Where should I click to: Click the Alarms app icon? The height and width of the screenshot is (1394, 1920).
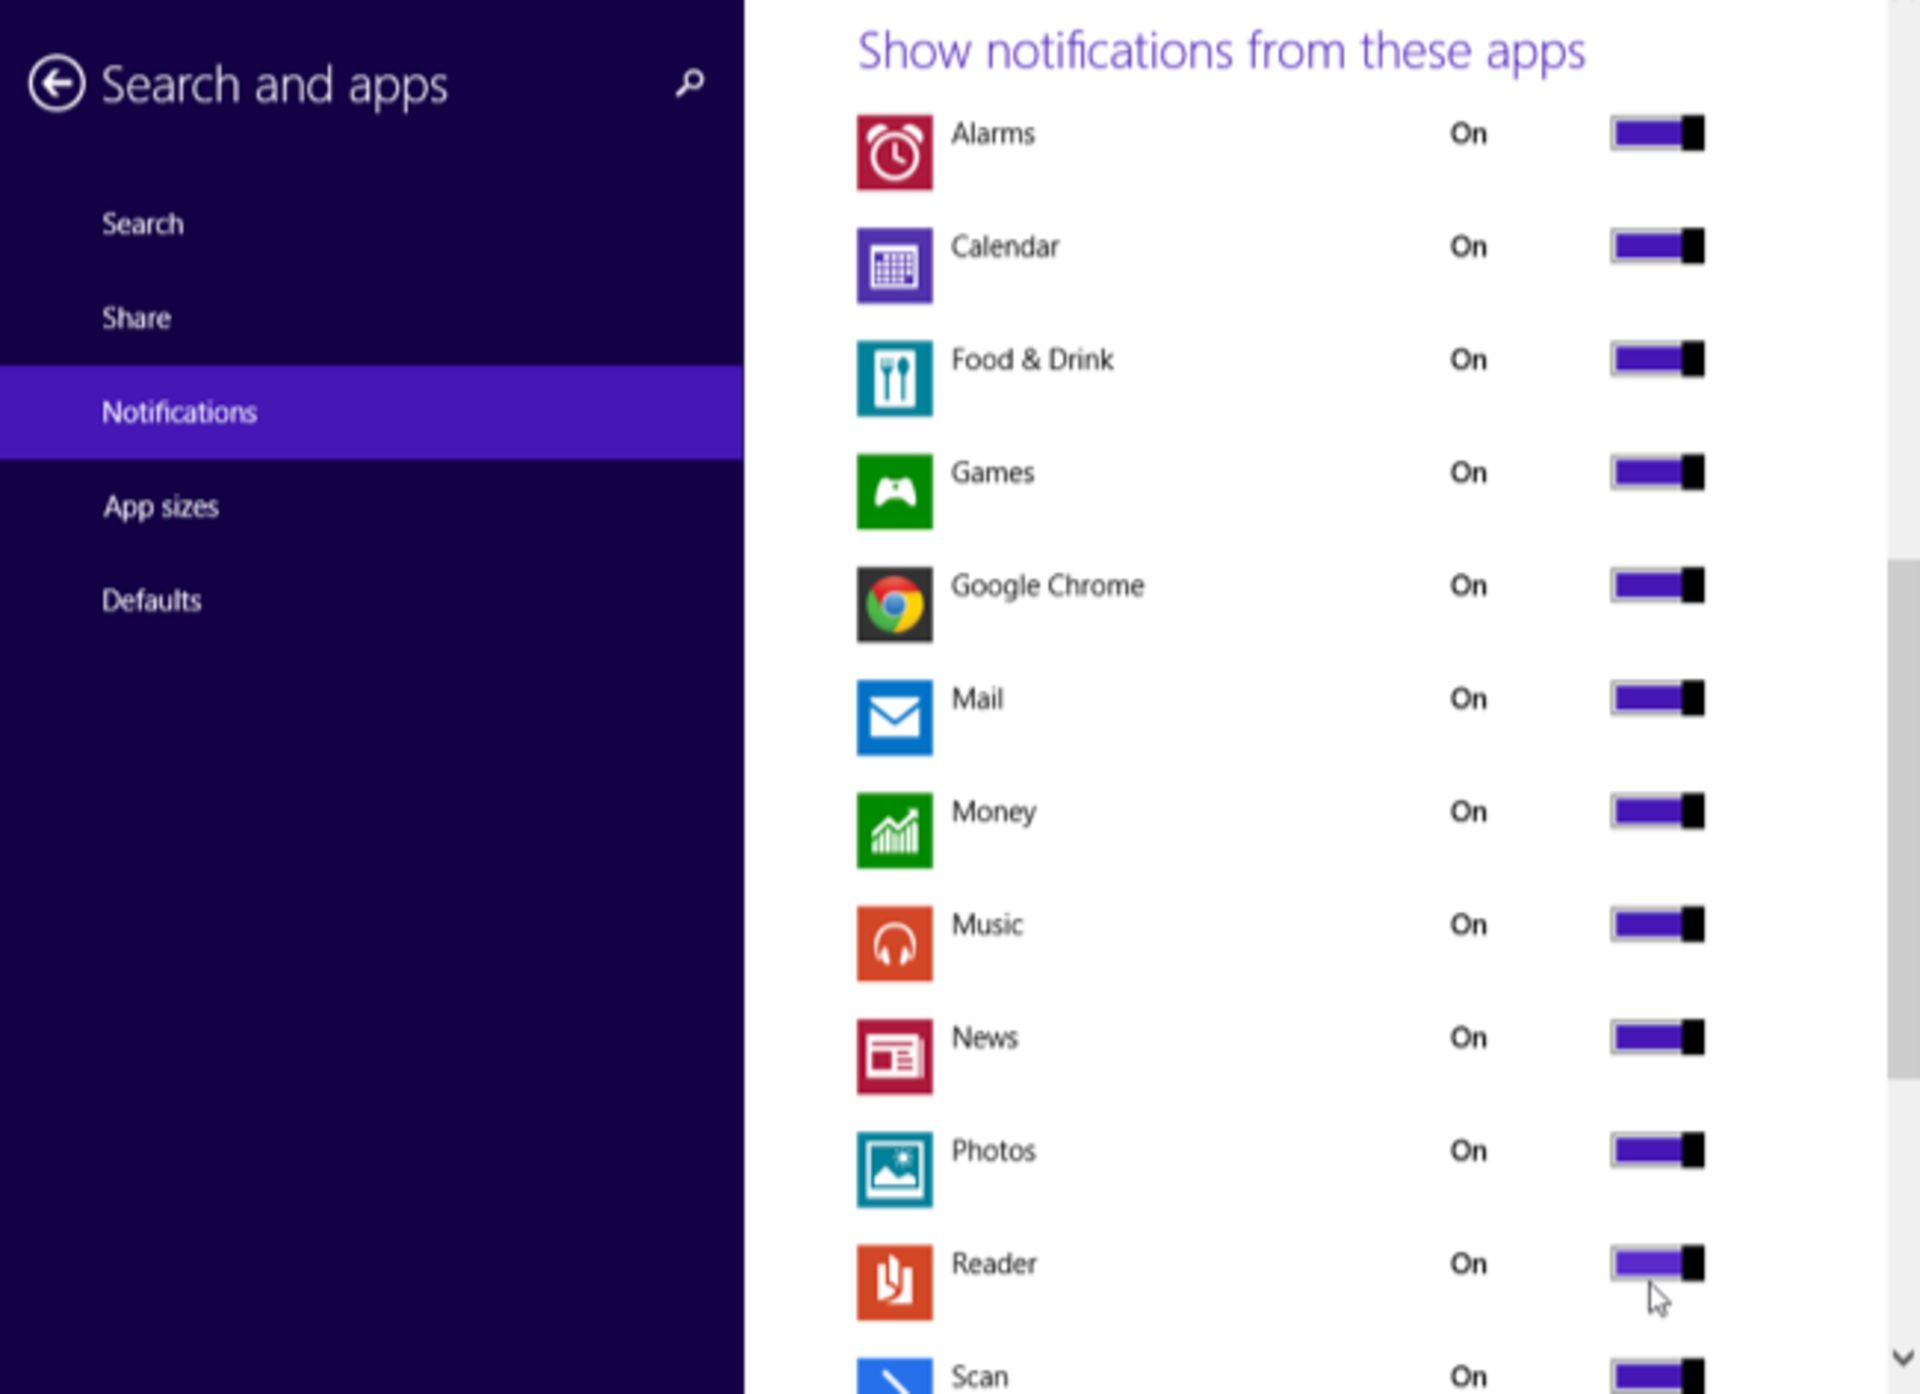tap(894, 152)
